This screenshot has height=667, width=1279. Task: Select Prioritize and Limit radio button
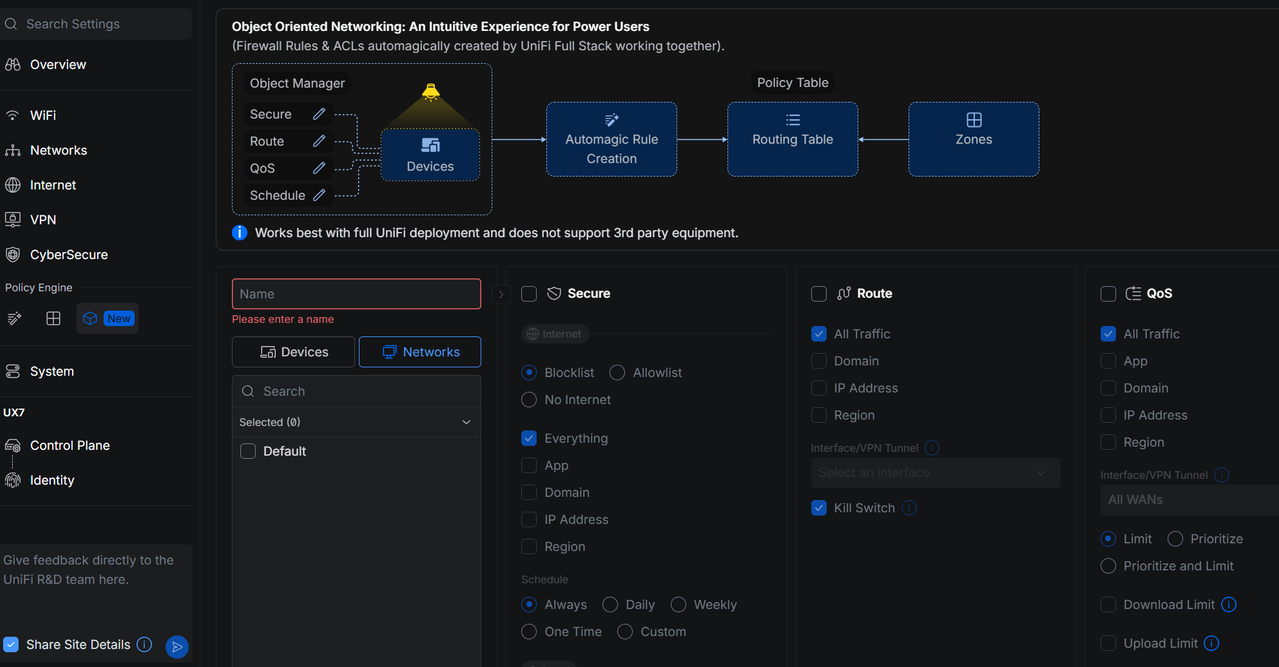click(x=1108, y=566)
